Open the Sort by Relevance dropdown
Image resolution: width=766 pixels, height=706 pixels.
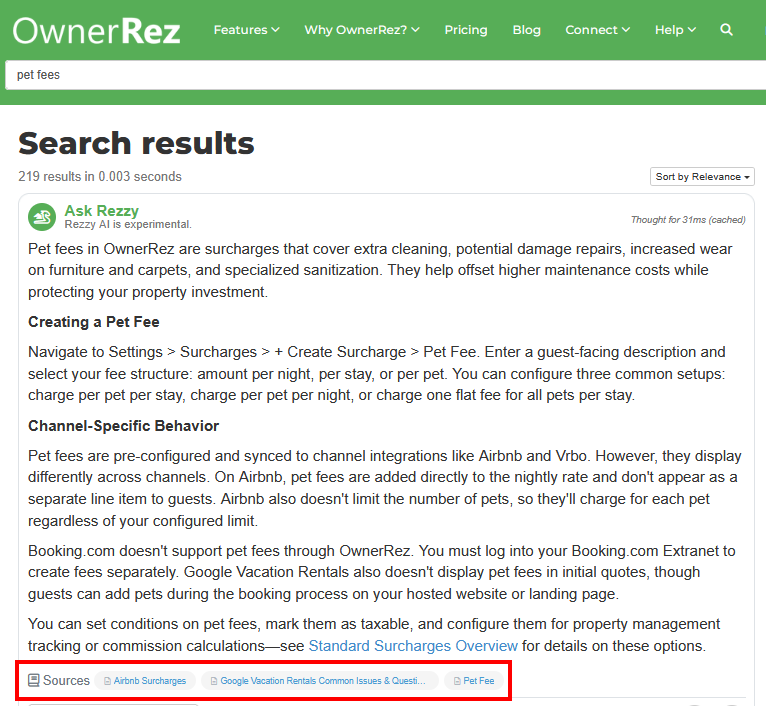coord(702,176)
